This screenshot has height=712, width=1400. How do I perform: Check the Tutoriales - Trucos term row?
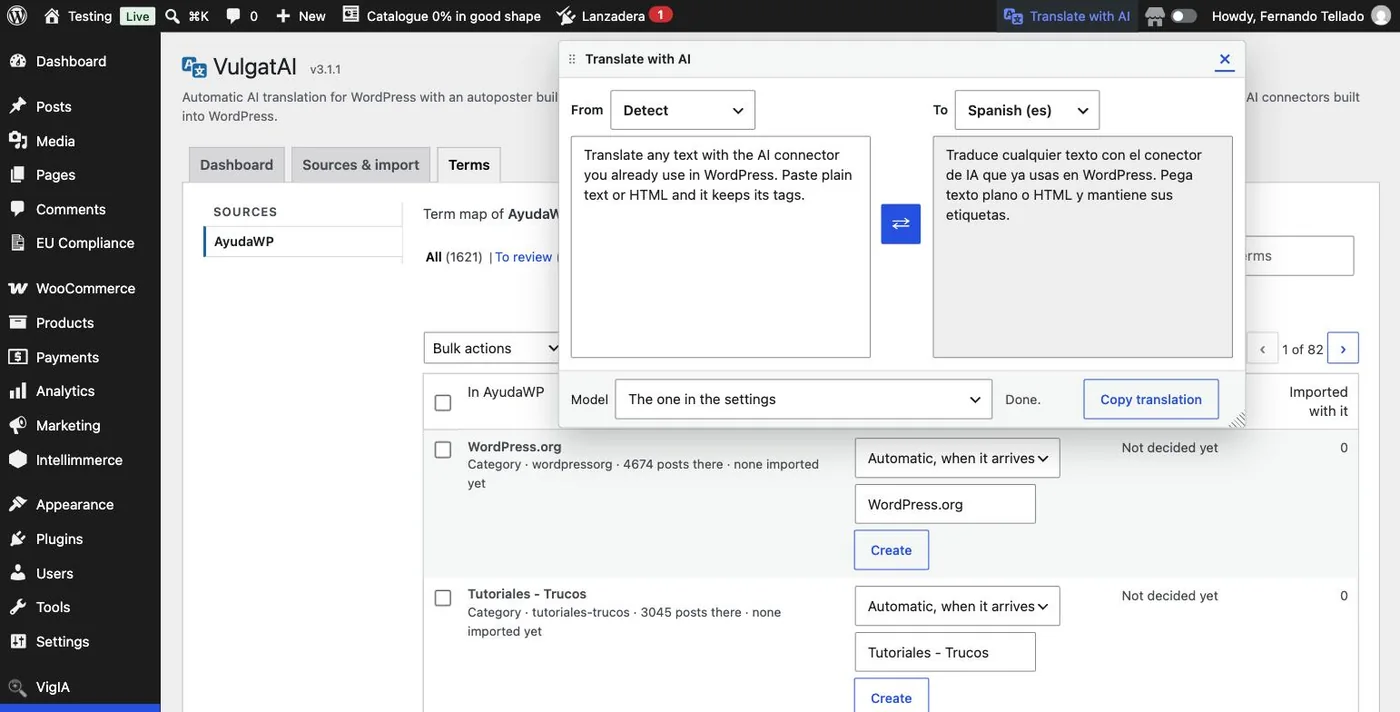[443, 598]
